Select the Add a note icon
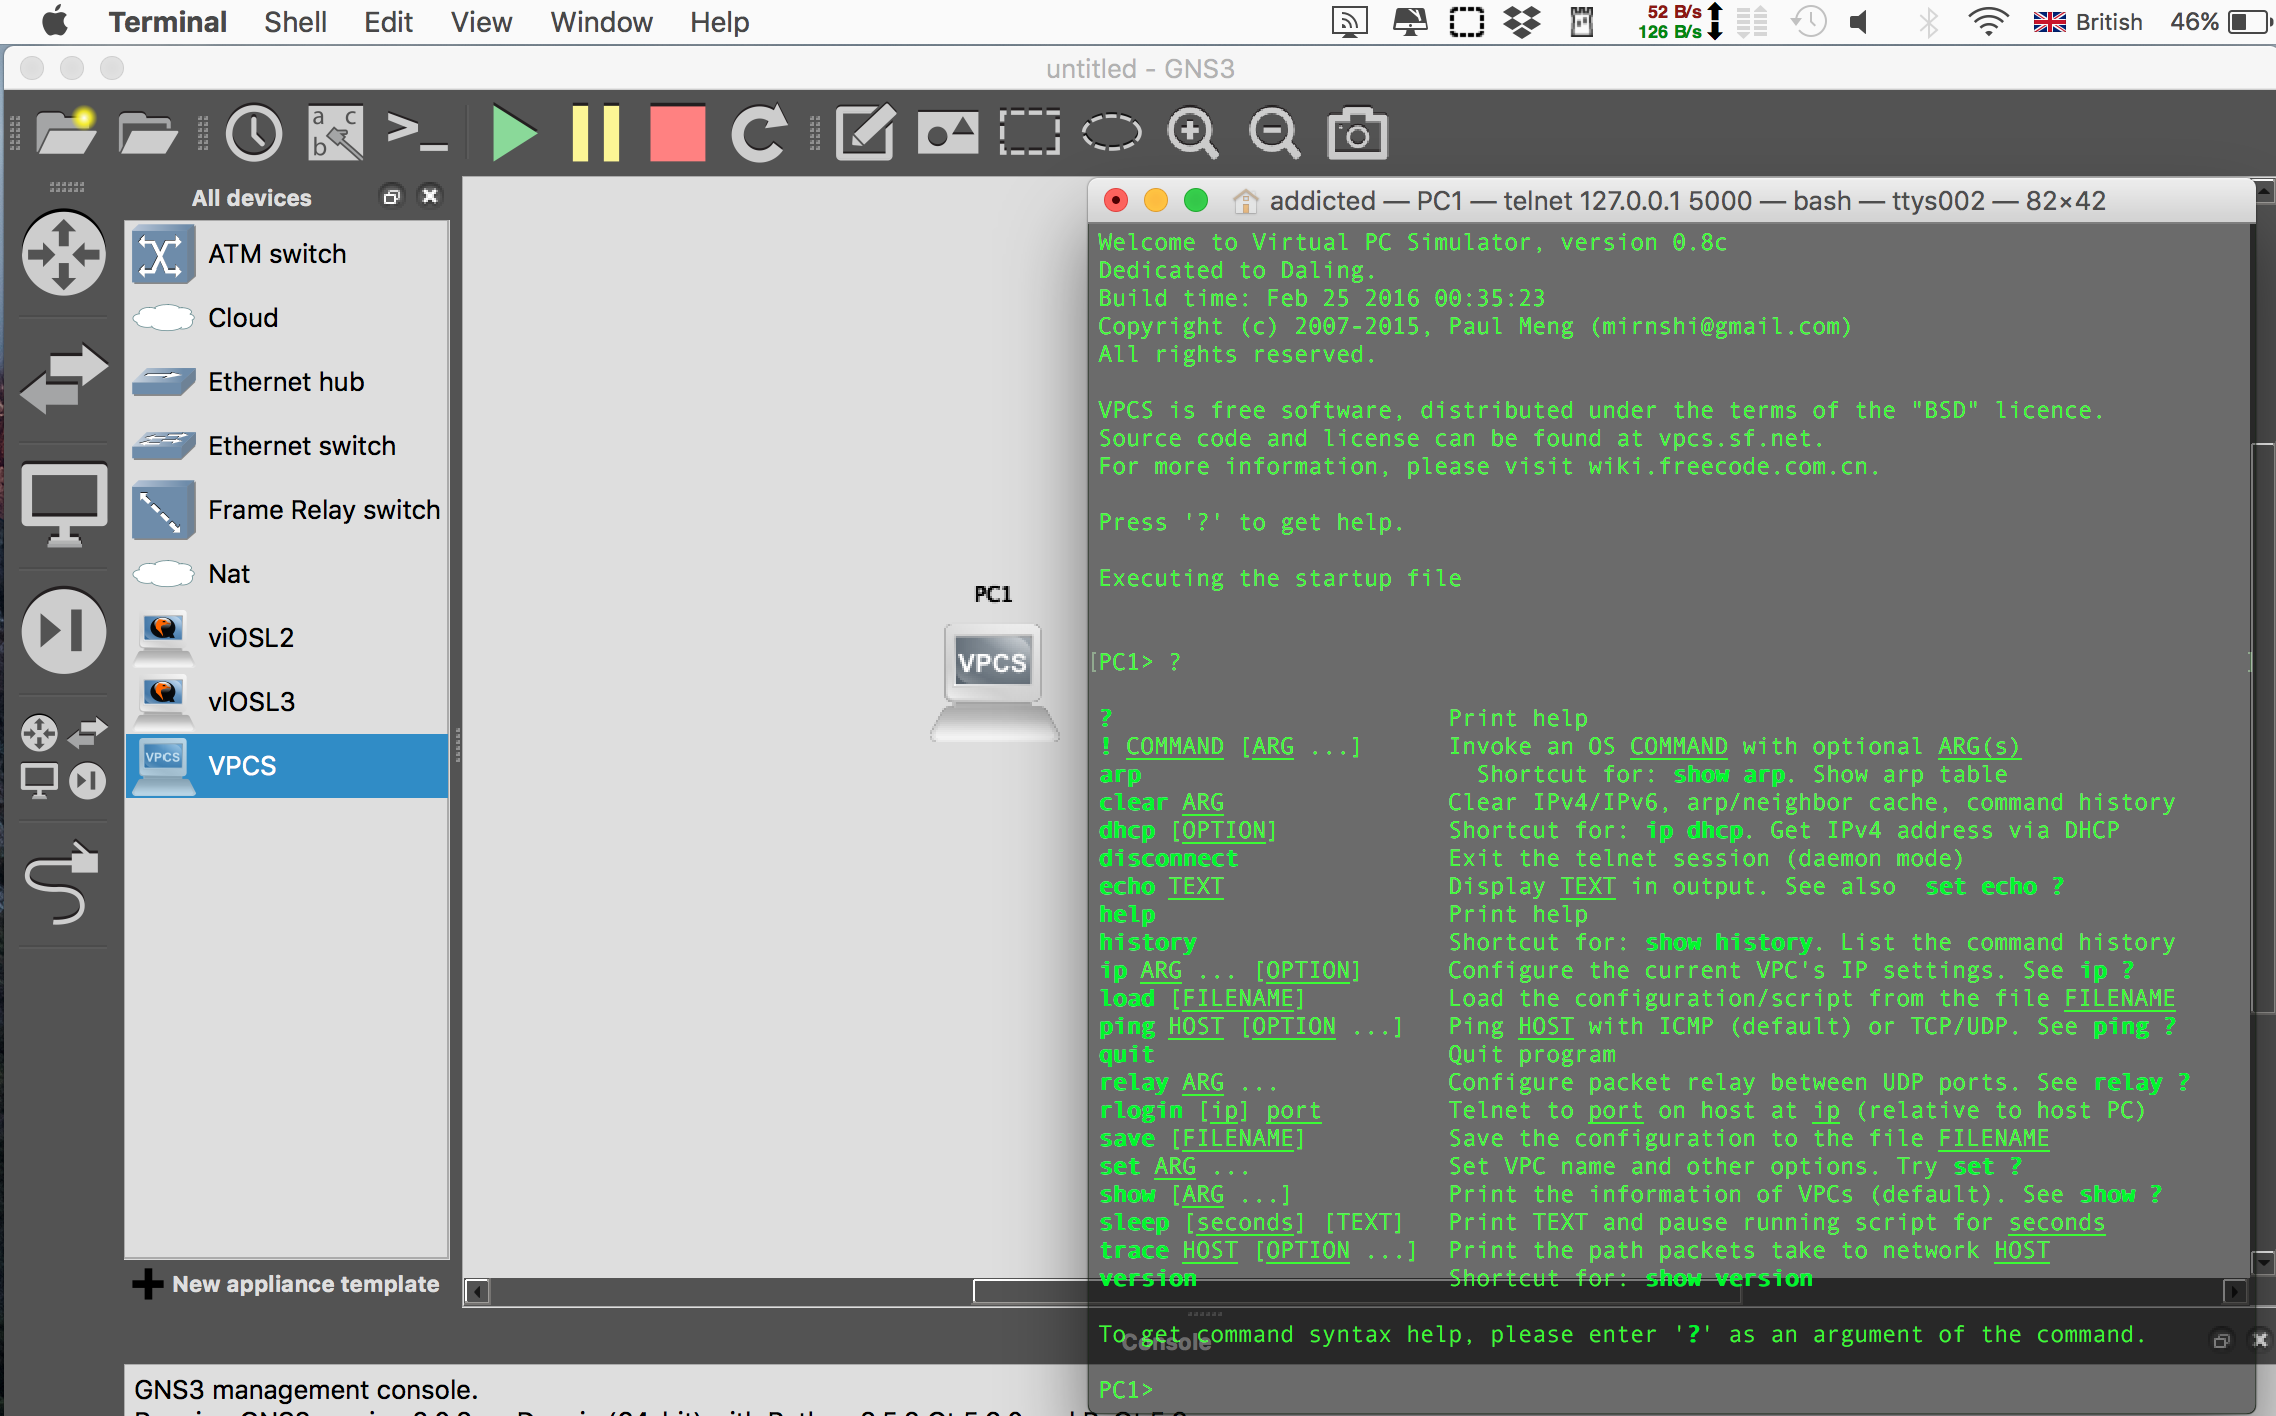This screenshot has height=1416, width=2276. 865,133
